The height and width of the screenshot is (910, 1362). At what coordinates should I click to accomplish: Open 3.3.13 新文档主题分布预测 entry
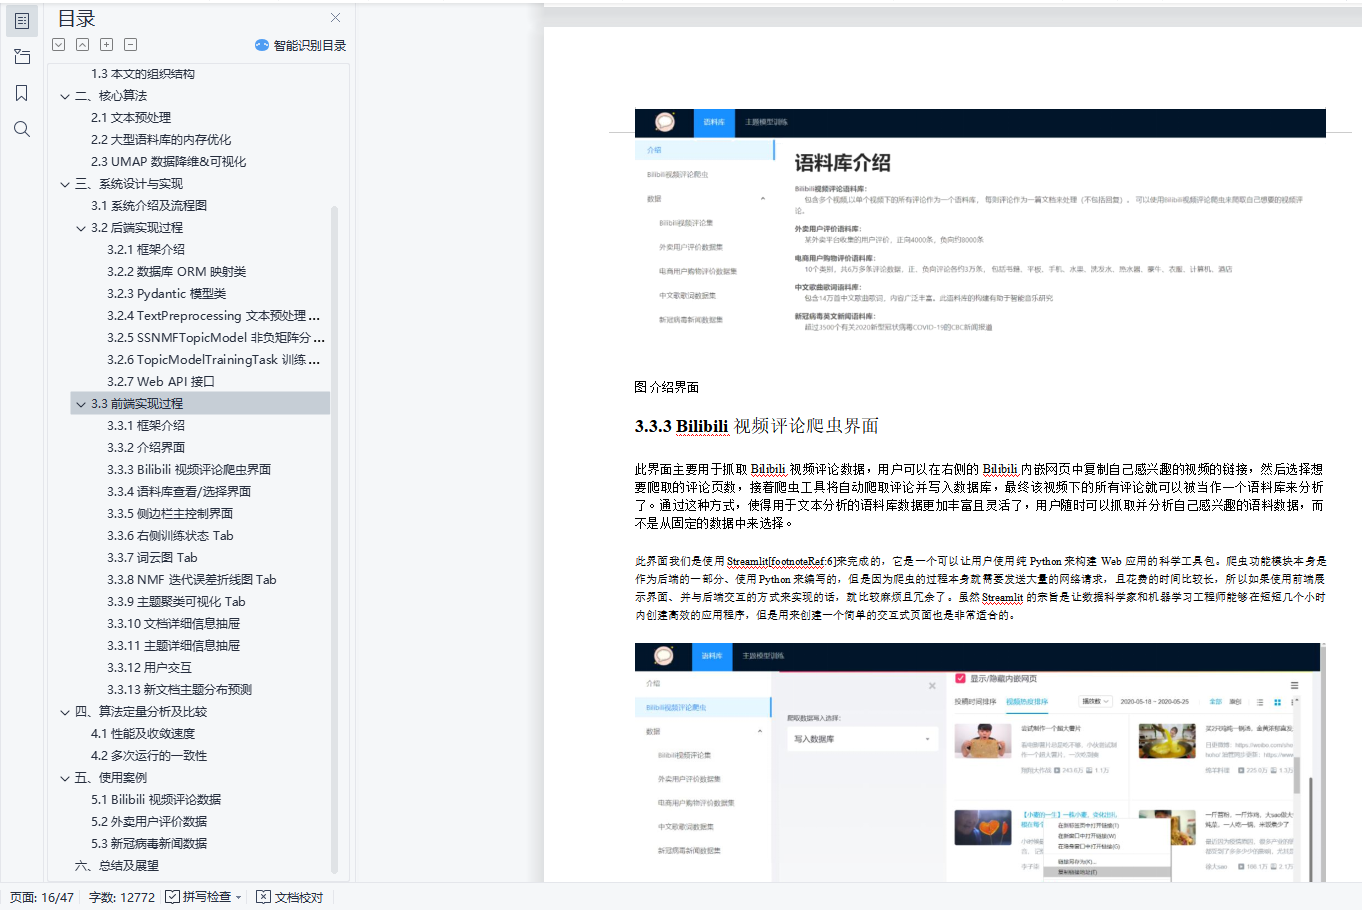[x=180, y=690]
